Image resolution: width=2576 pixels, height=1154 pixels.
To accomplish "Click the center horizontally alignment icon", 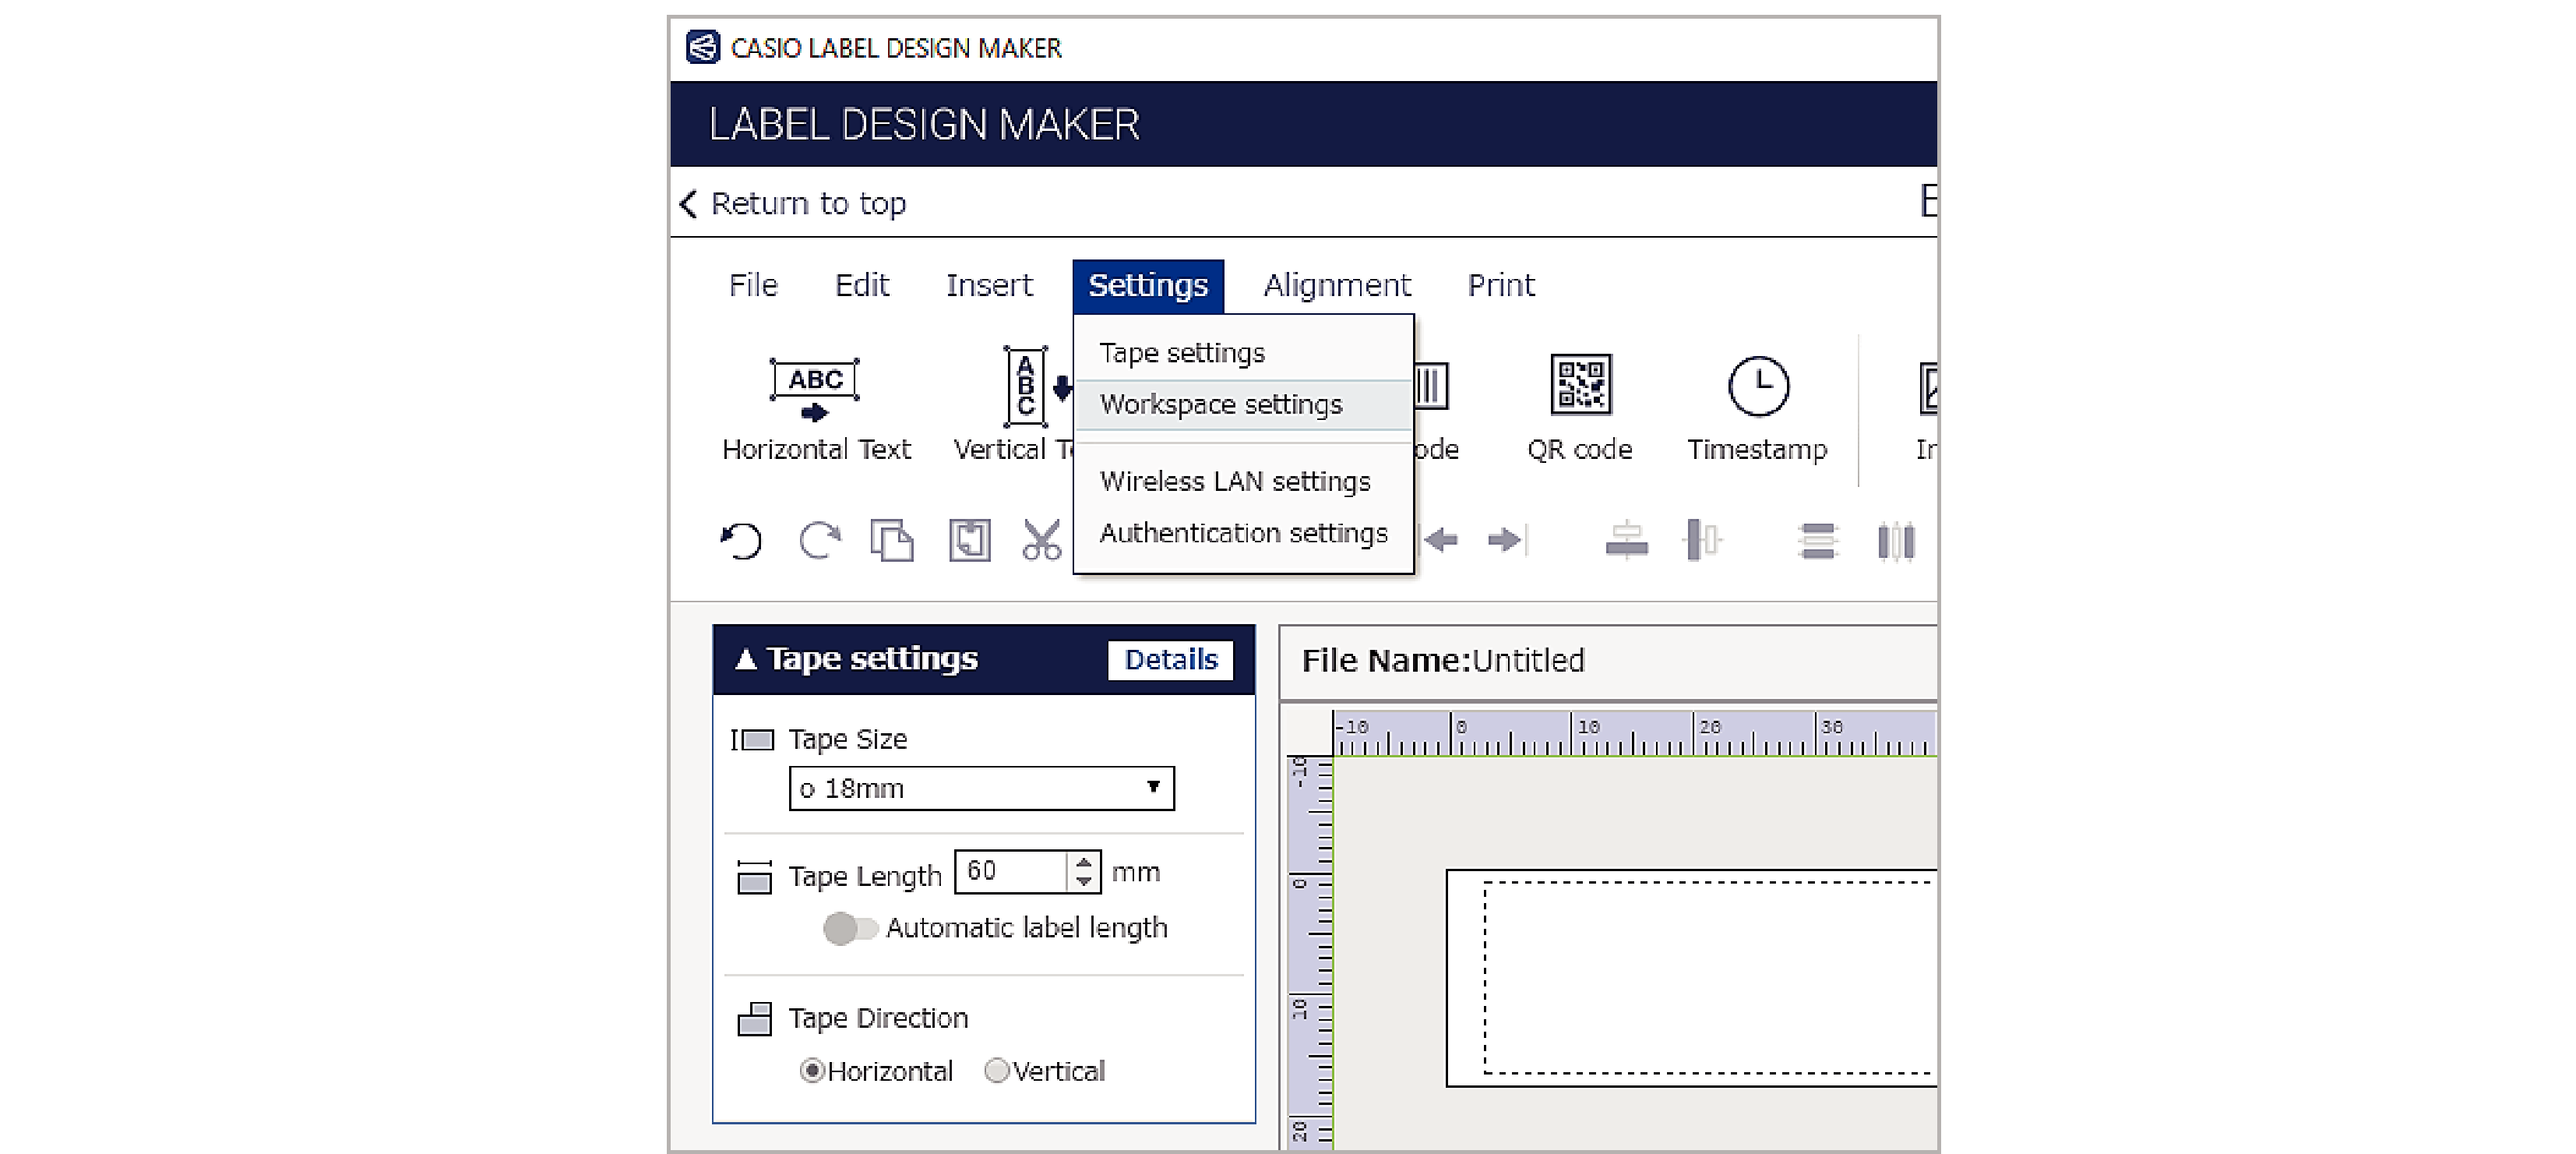I will coord(1702,540).
